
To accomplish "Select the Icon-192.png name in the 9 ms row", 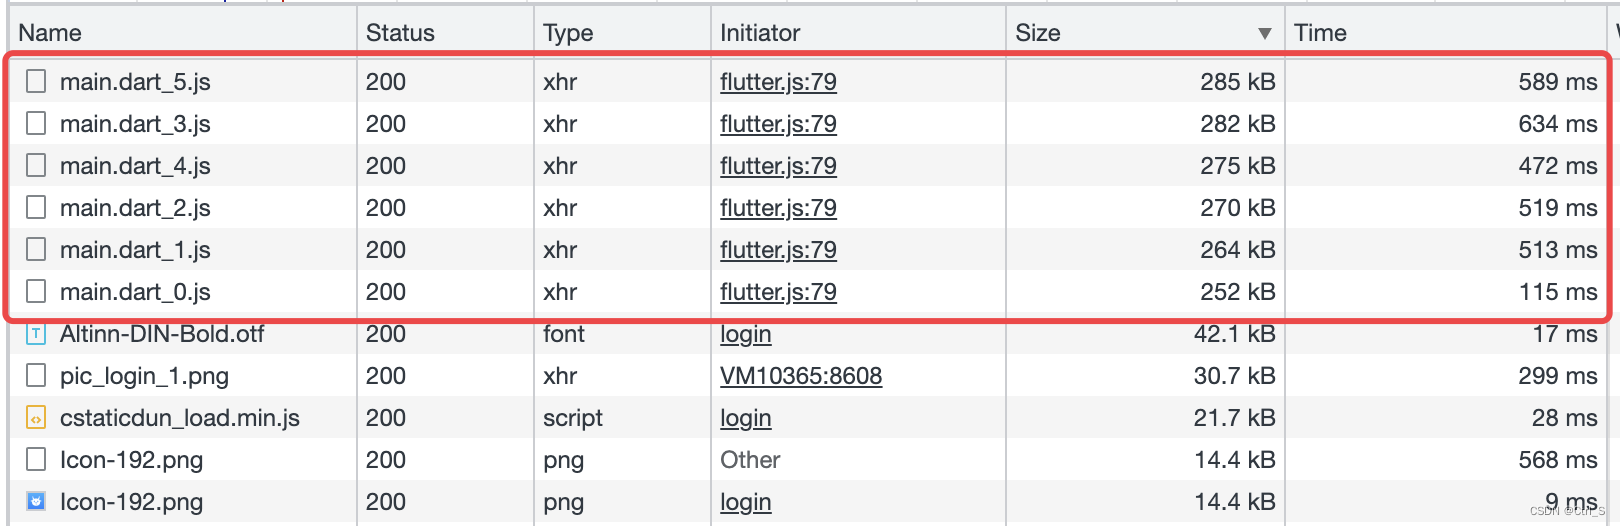I will pos(131,502).
